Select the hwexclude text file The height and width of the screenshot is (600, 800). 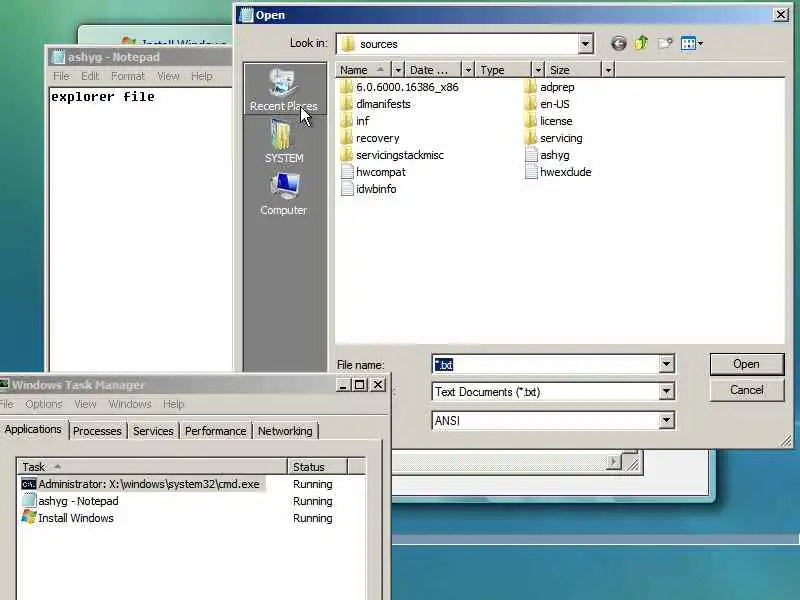pyautogui.click(x=558, y=172)
